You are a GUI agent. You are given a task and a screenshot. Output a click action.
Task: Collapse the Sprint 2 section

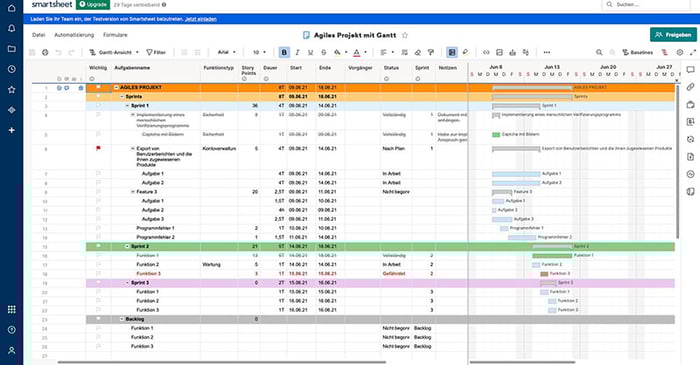(x=127, y=246)
